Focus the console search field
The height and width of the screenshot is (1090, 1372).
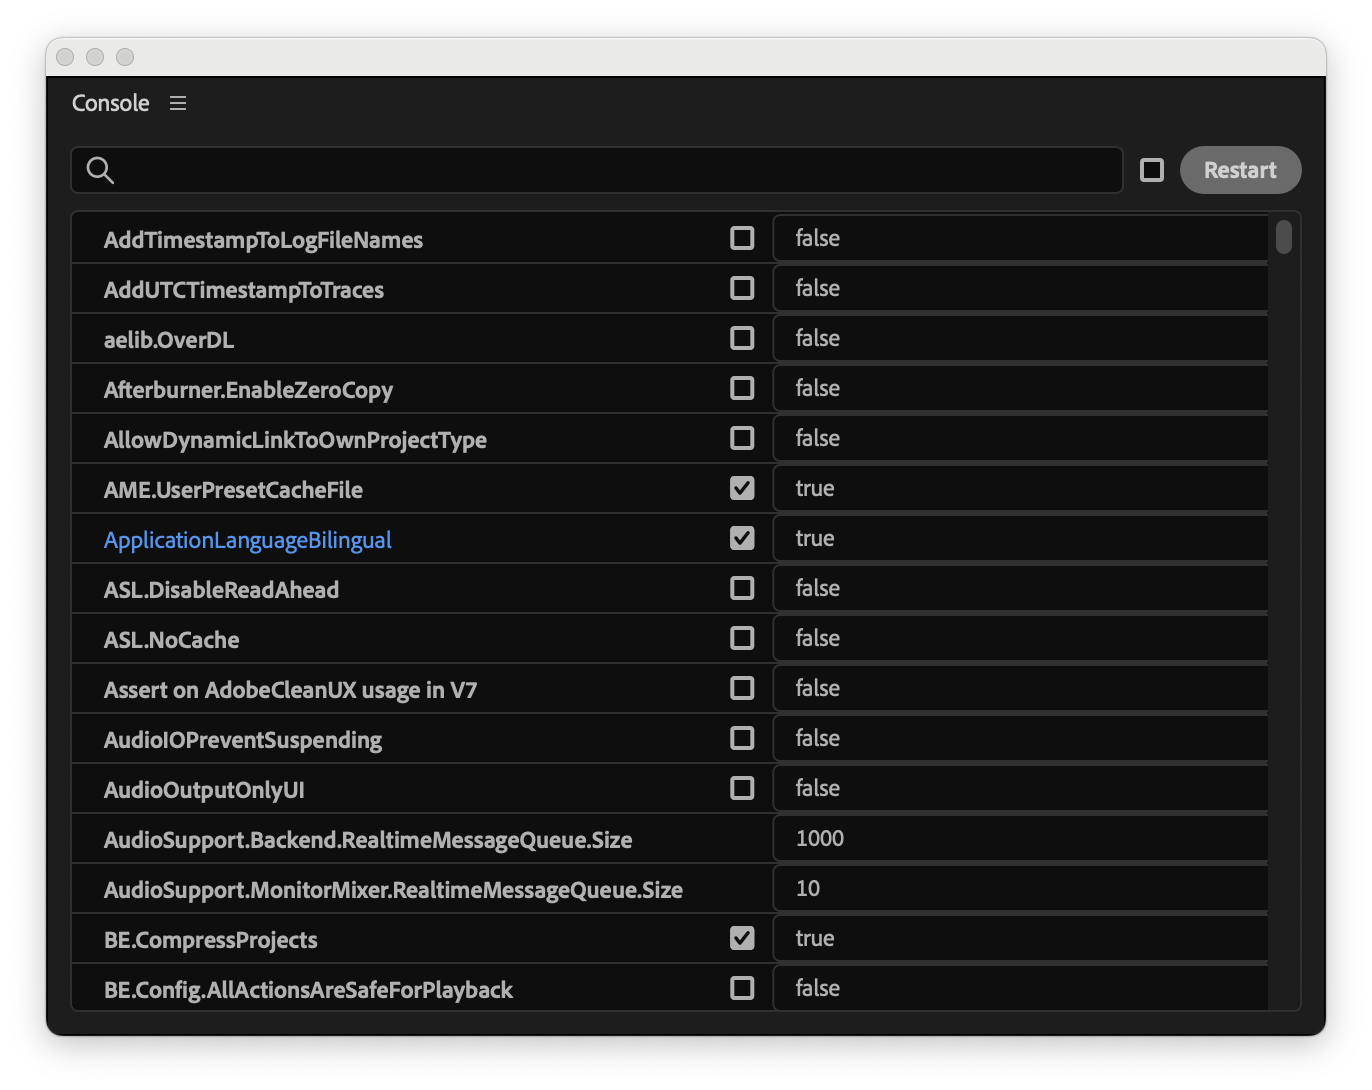point(597,170)
